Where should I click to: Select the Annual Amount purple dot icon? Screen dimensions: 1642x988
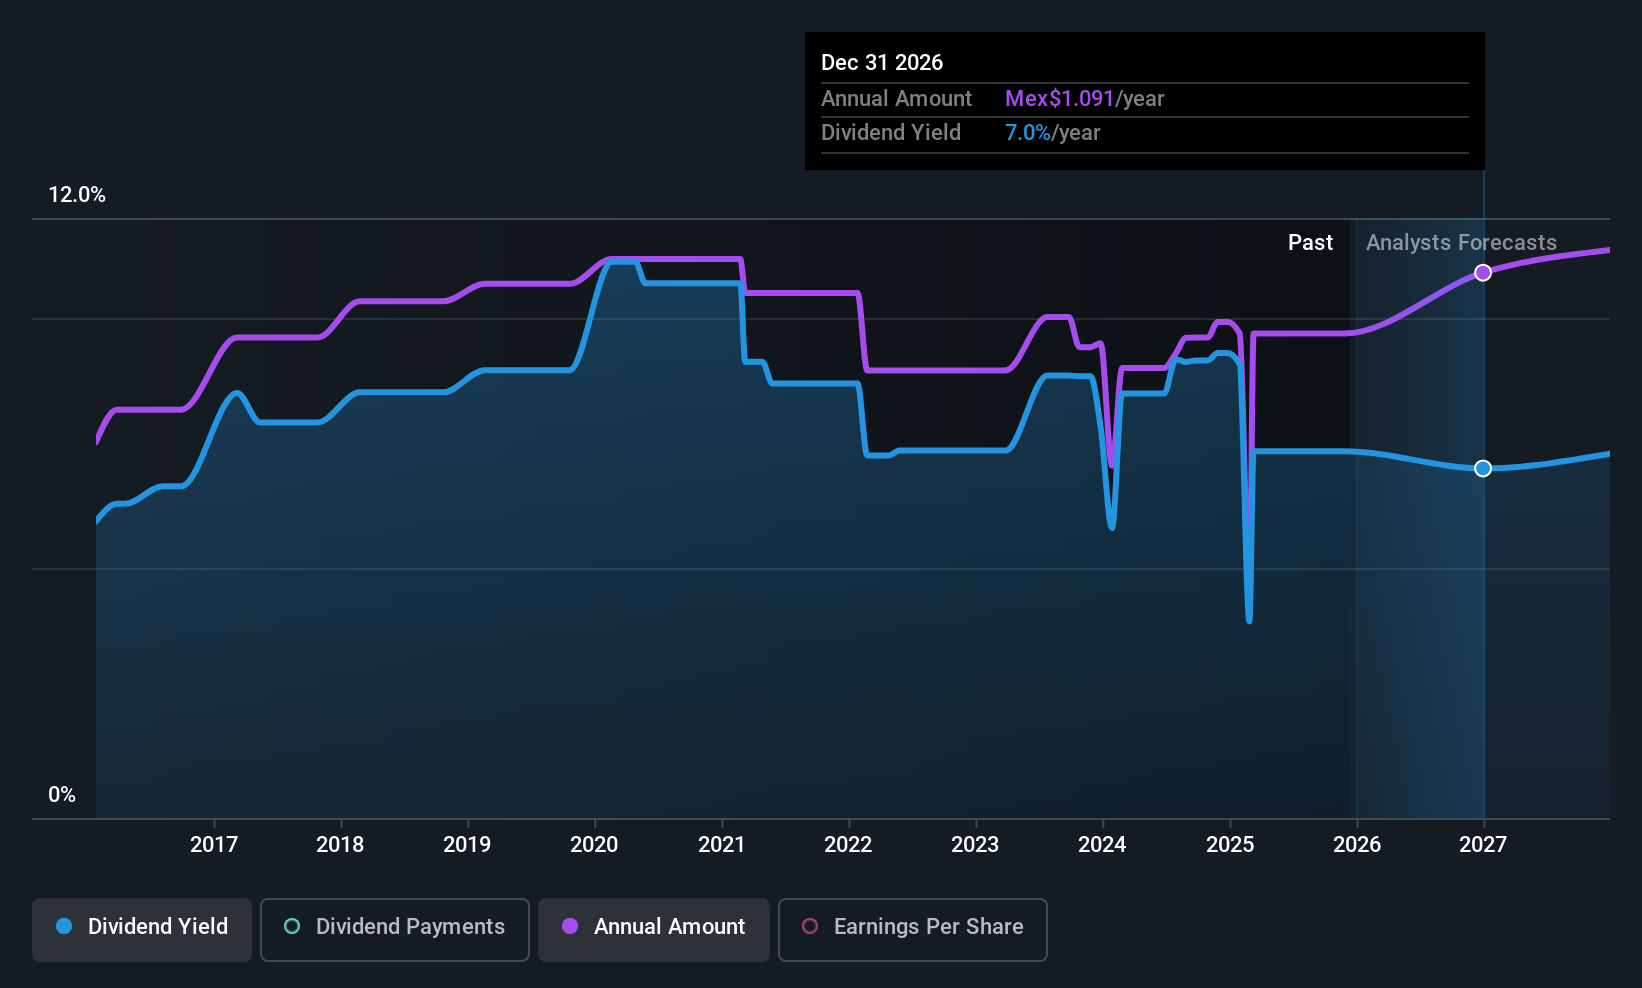coord(570,927)
